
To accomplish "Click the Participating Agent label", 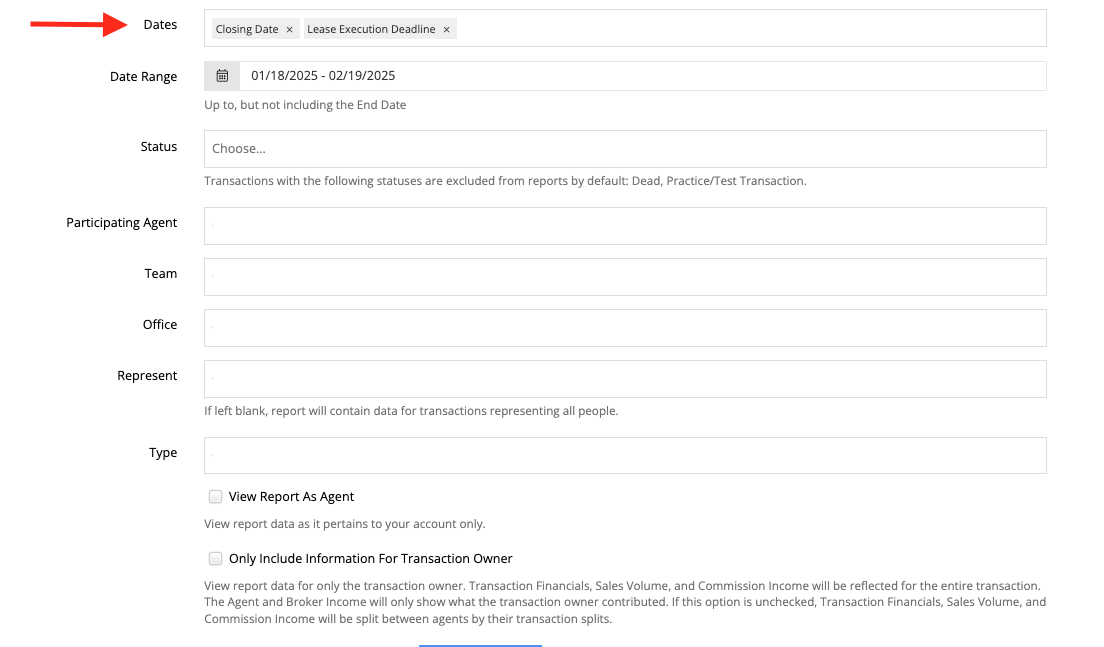I will pyautogui.click(x=122, y=223).
